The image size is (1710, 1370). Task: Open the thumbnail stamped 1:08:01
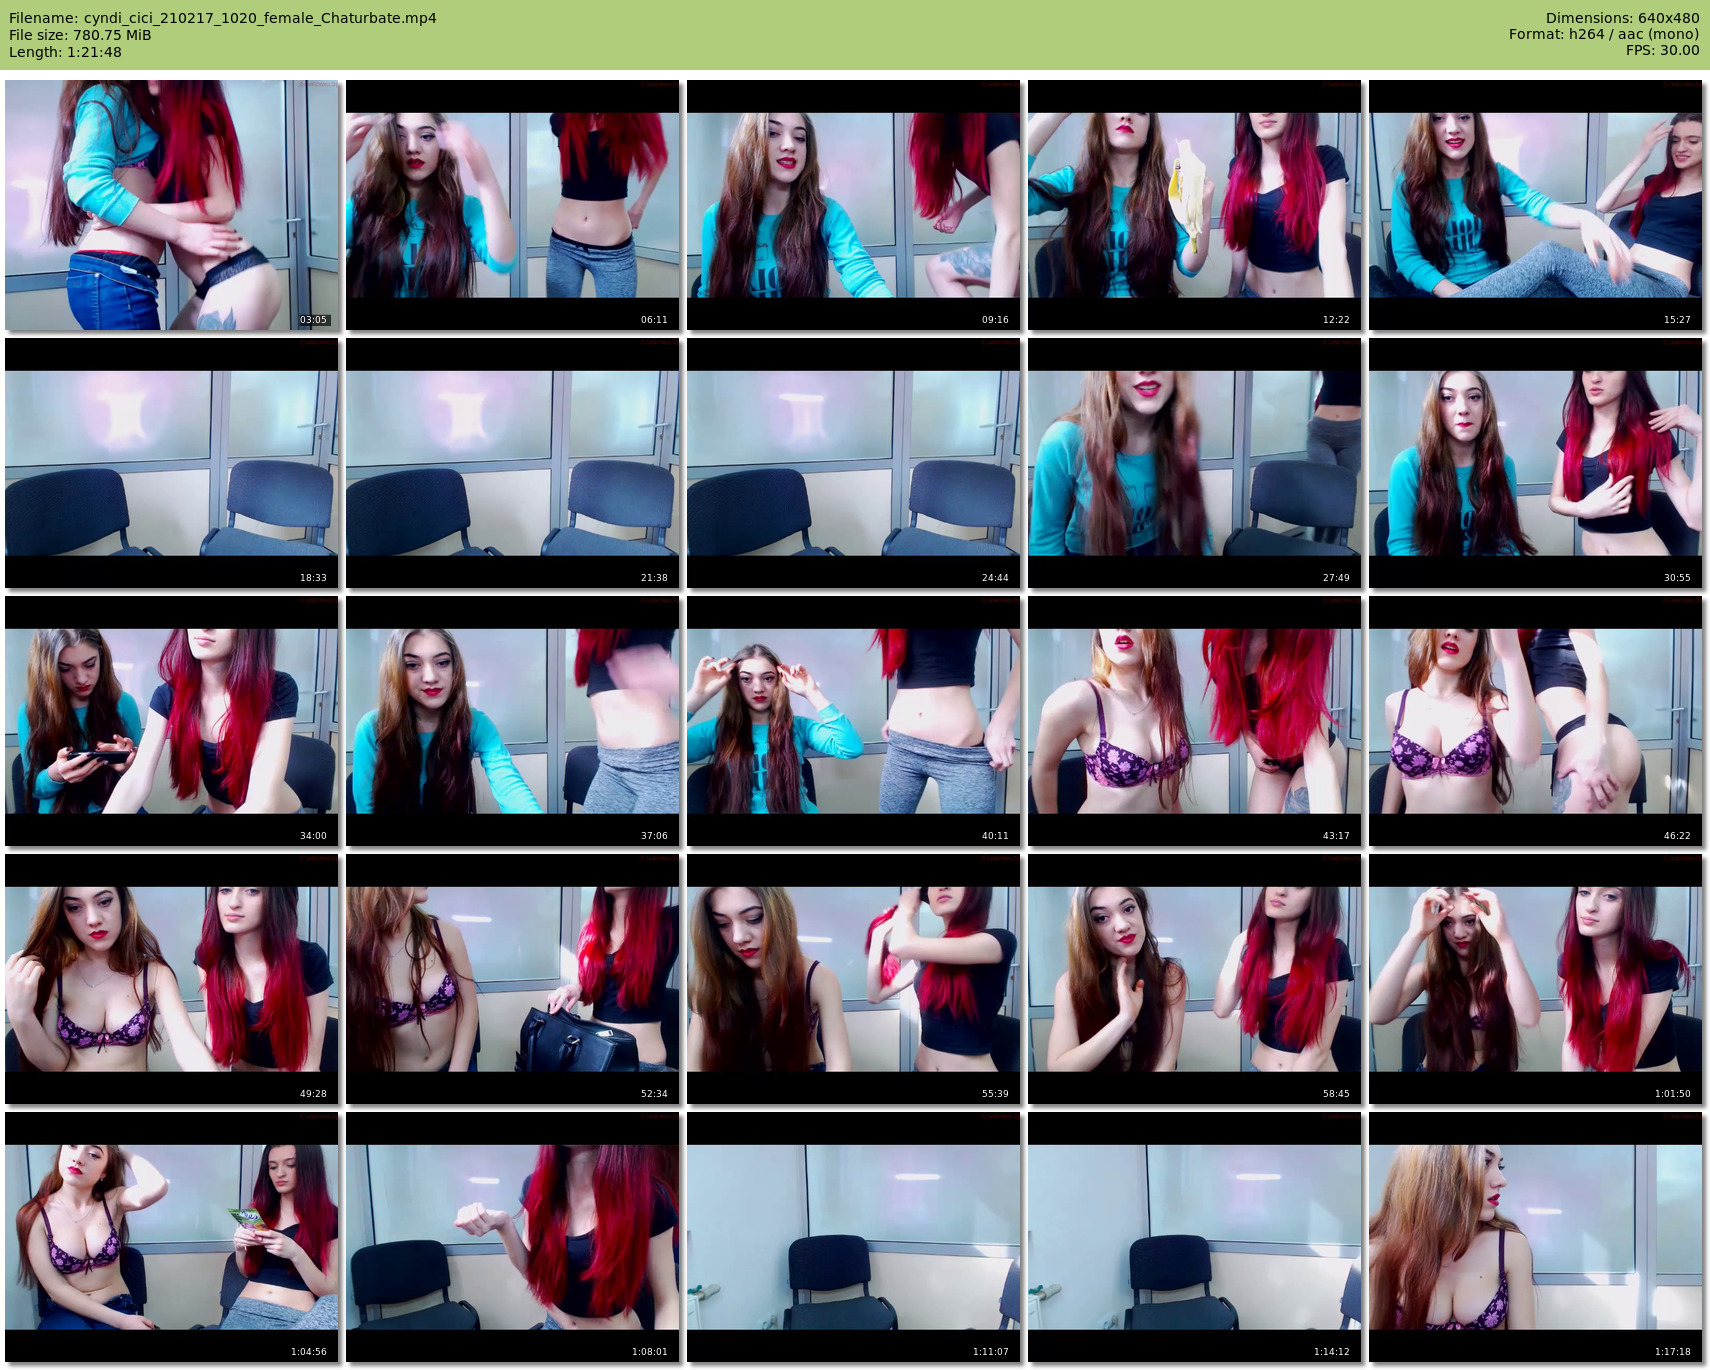pyautogui.click(x=513, y=1237)
